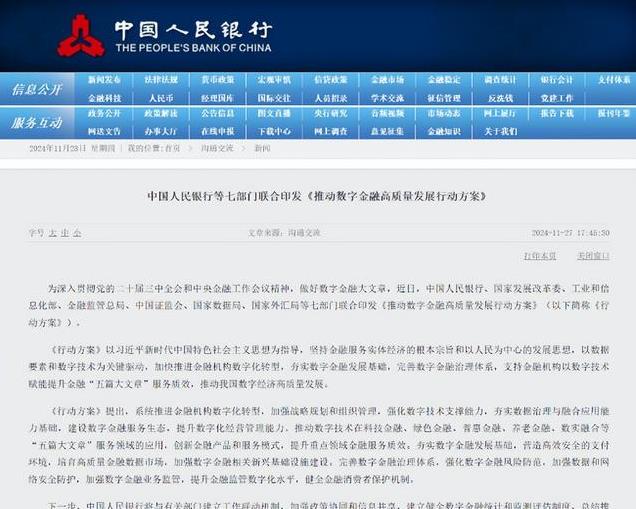Open the 宏观审慎 menu item
This screenshot has width=636, height=509.
coord(274,80)
